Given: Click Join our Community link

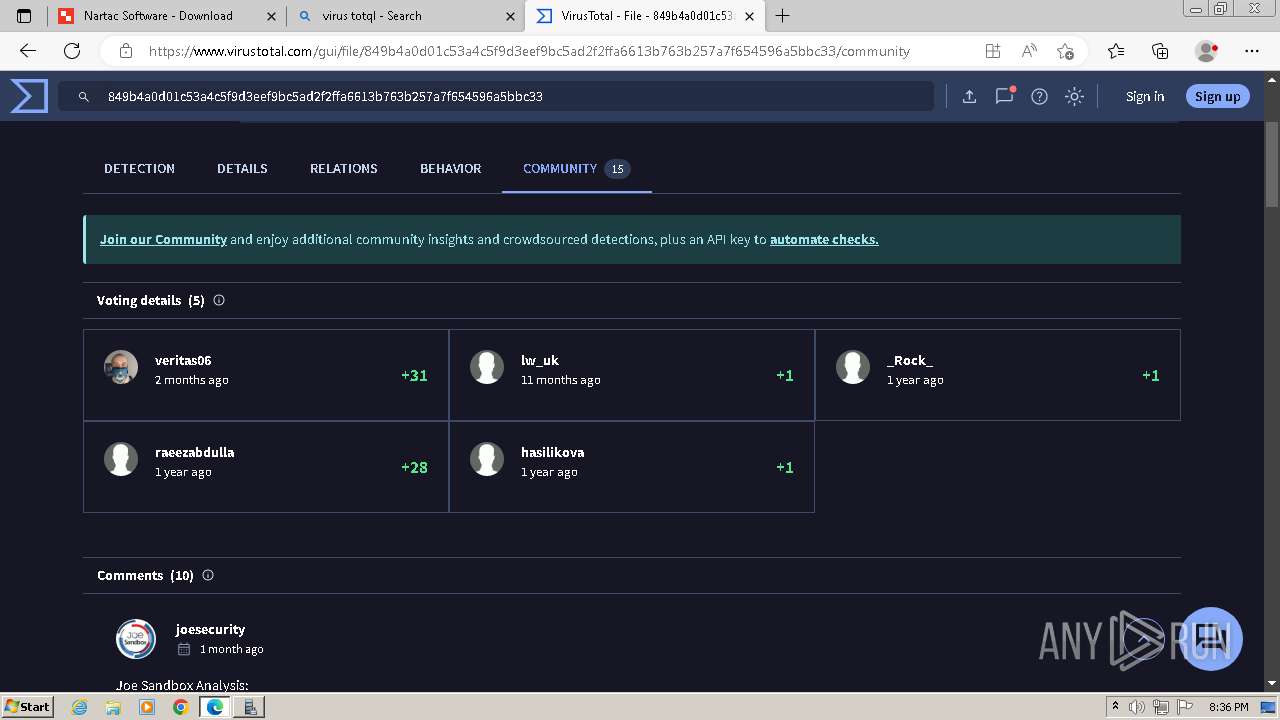Looking at the screenshot, I should (163, 240).
